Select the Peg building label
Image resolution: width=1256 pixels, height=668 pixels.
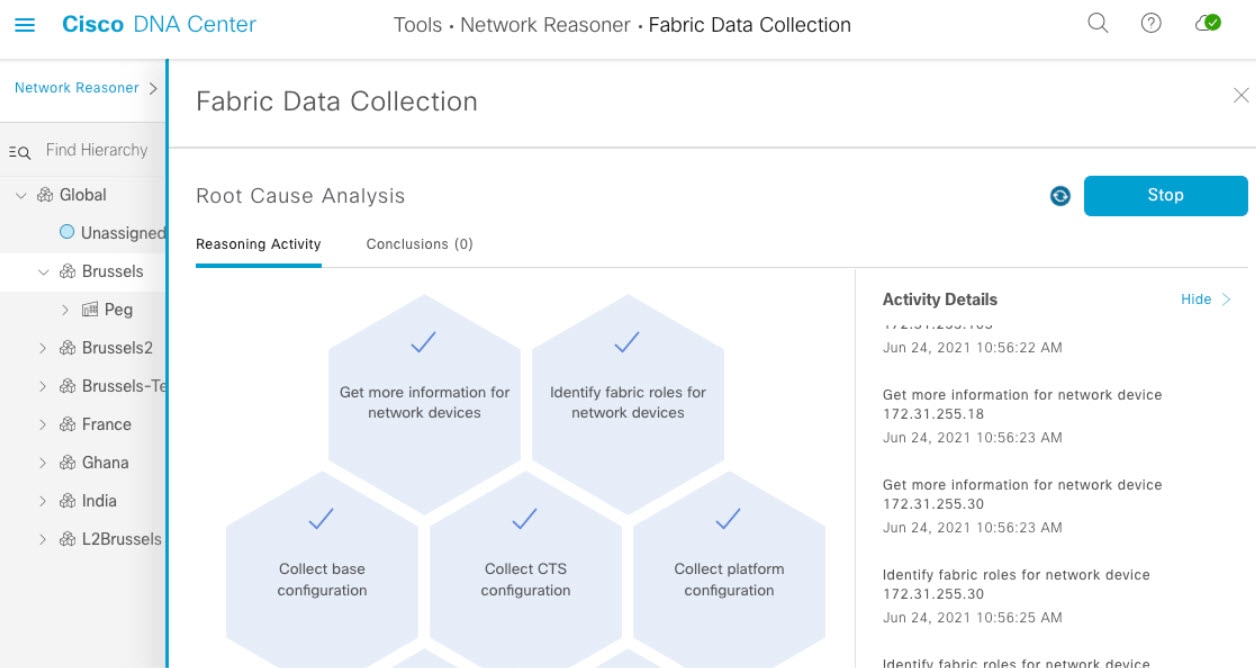coord(118,309)
